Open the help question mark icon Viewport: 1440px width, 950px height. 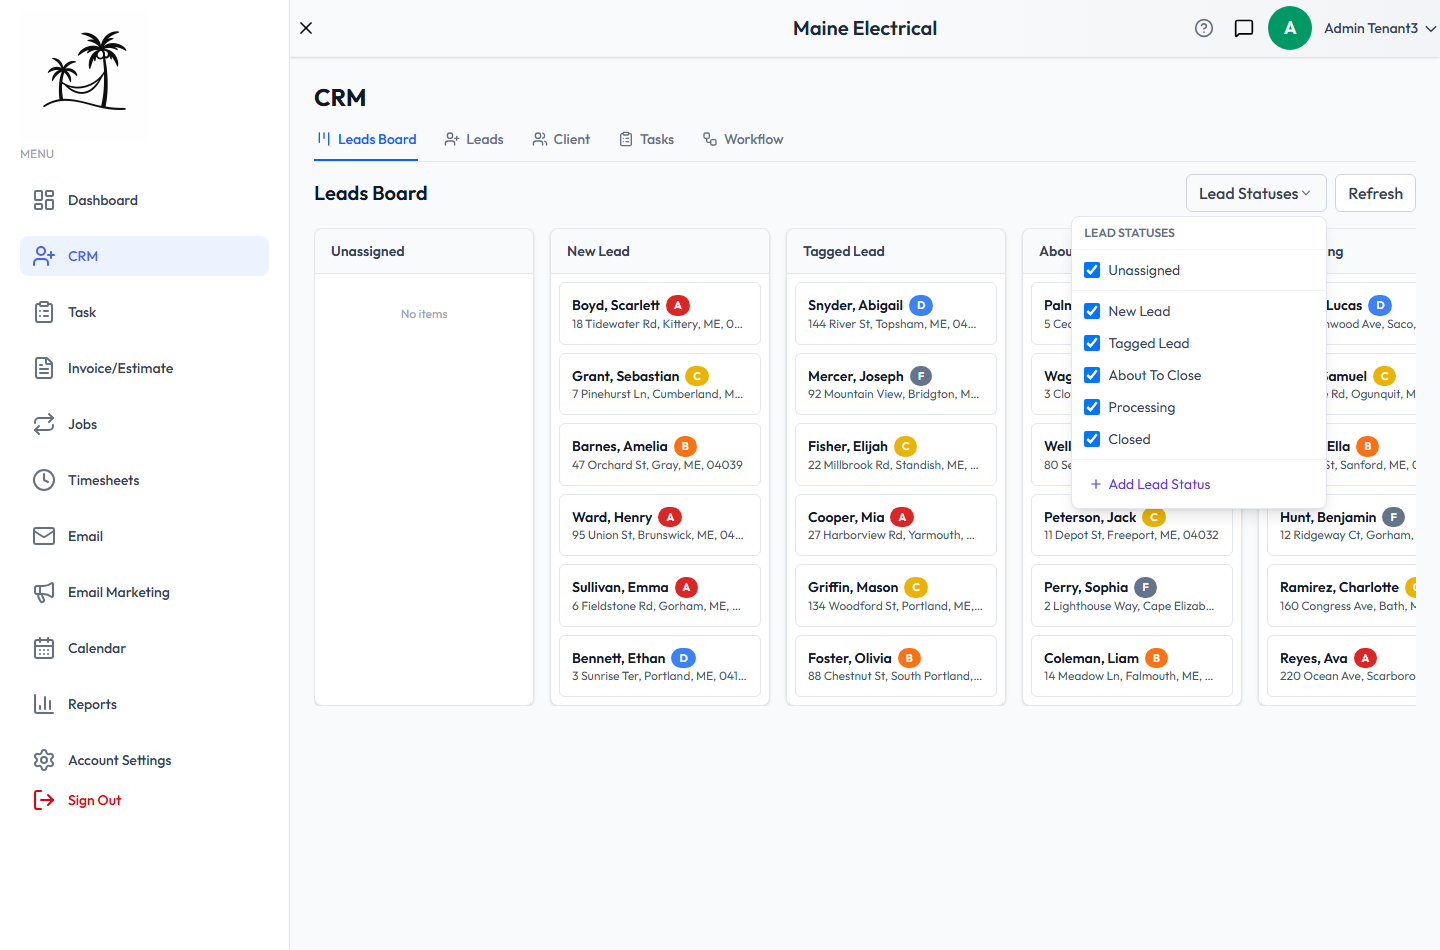point(1204,28)
